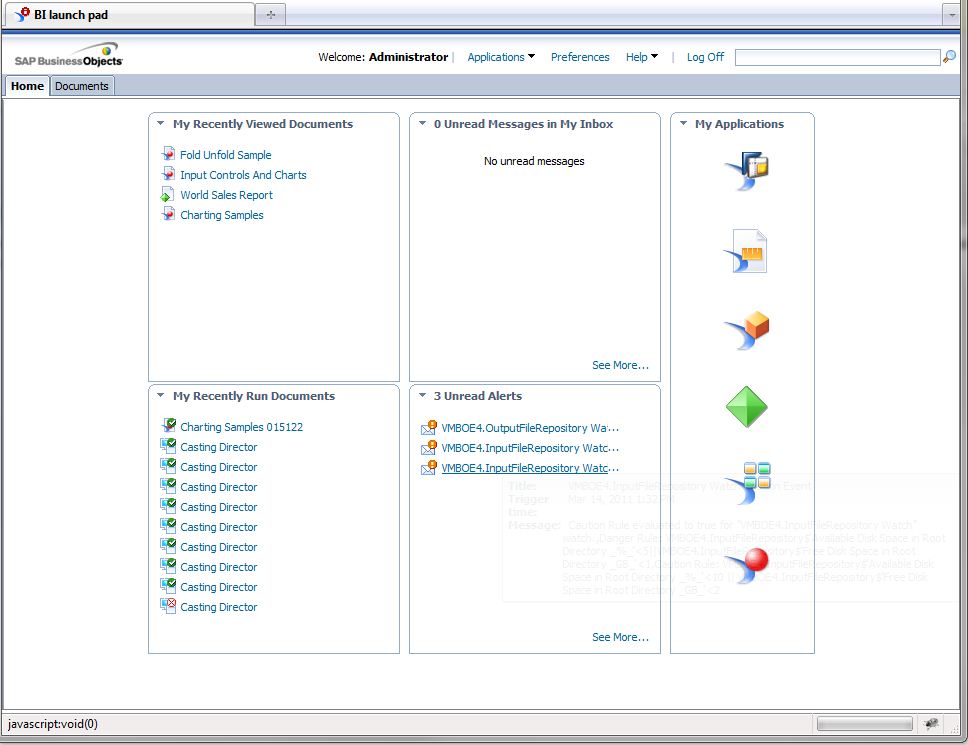Click the search magnifier icon
Viewport: 968px width, 745px height.
tap(949, 57)
